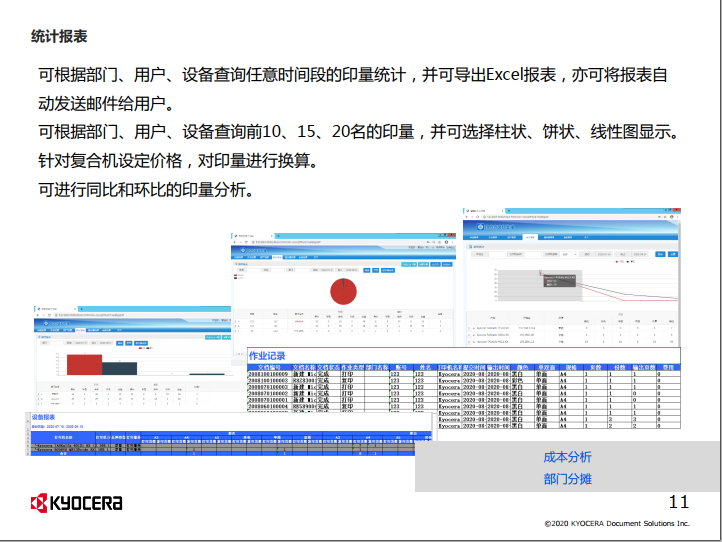
Task: Click the 成本分析 link
Action: 567,457
